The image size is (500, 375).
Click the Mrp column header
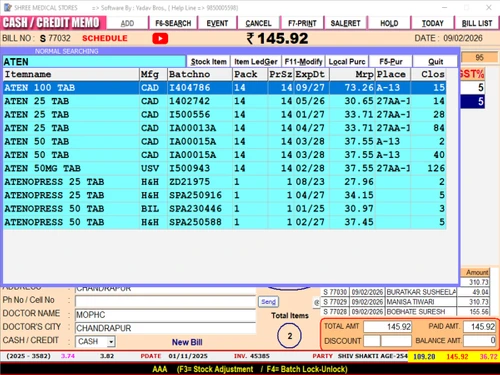tap(352, 74)
